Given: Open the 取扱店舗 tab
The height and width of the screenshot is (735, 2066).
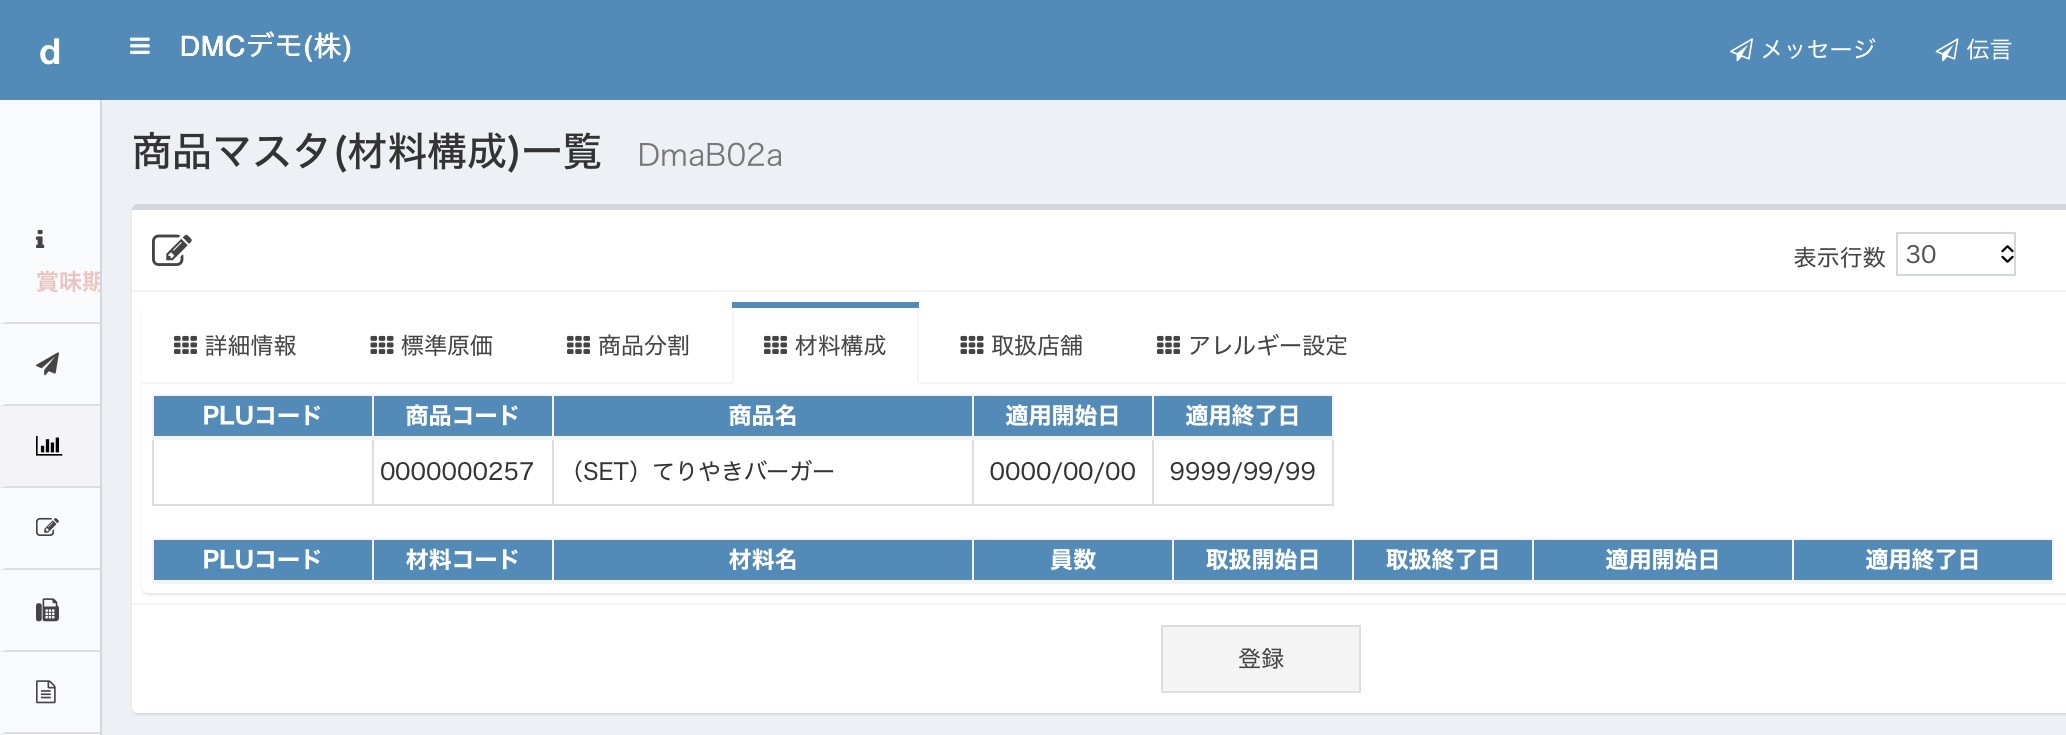Looking at the screenshot, I should click(x=1021, y=346).
